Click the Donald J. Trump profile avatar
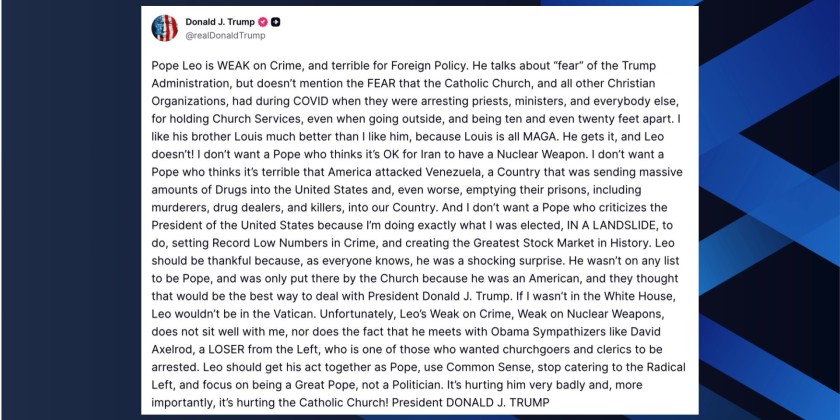The width and height of the screenshot is (840, 420). coord(164,28)
